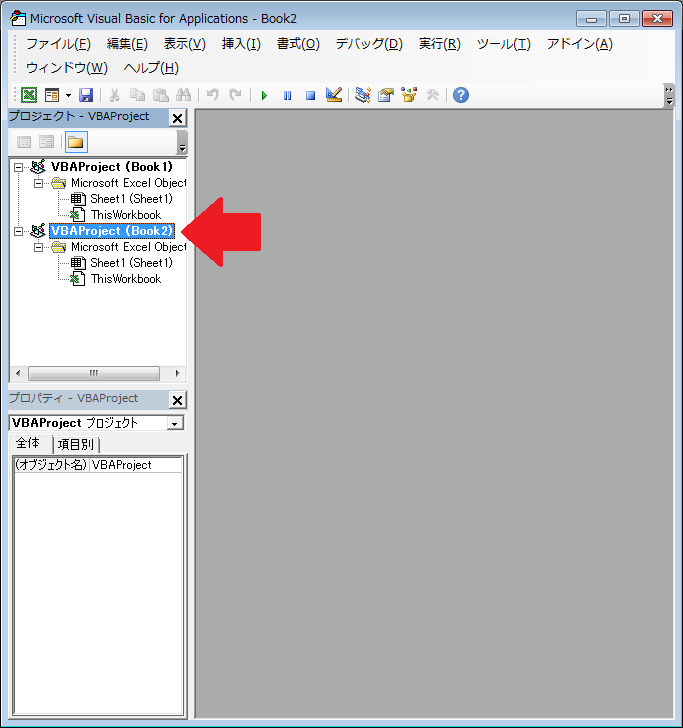Select Microsoft Excel Objects folder under Book2

(129, 247)
